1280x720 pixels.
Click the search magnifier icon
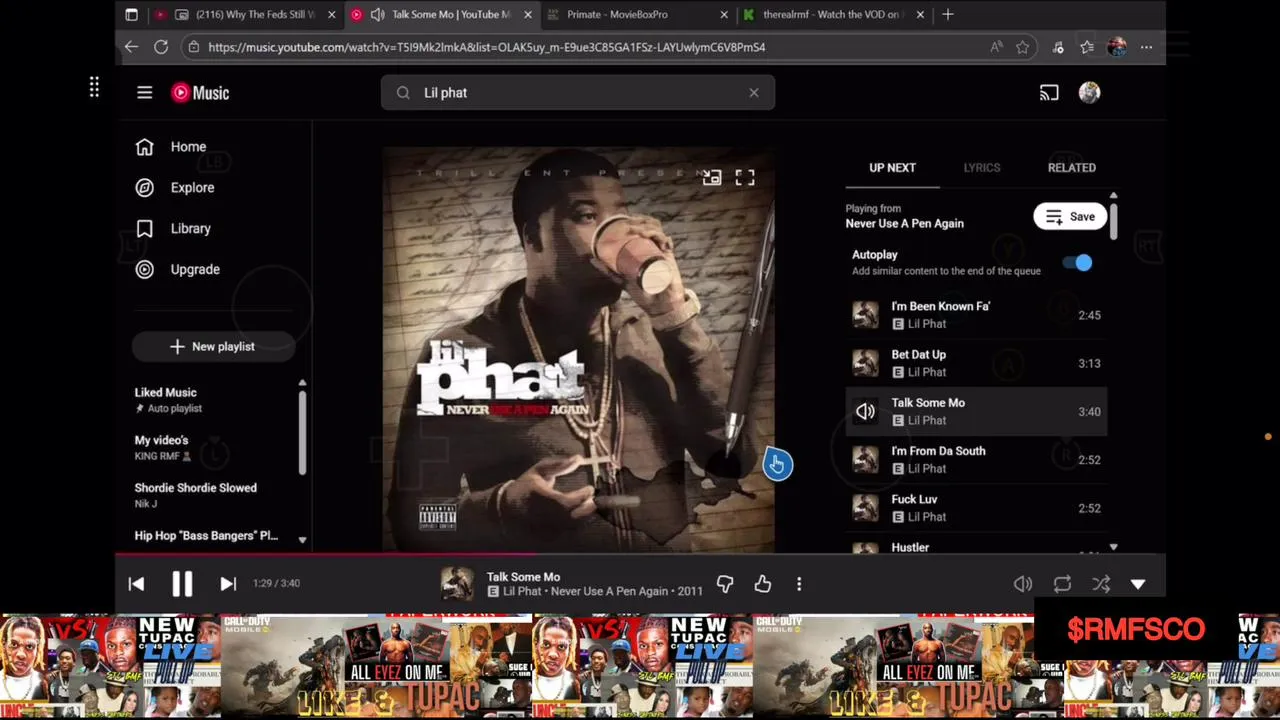point(403,93)
